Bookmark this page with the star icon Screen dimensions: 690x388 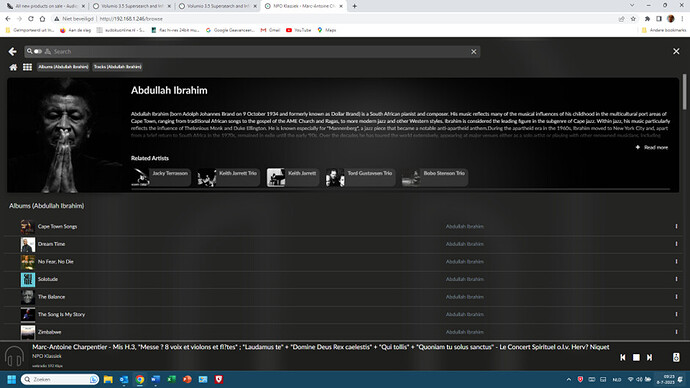click(633, 19)
